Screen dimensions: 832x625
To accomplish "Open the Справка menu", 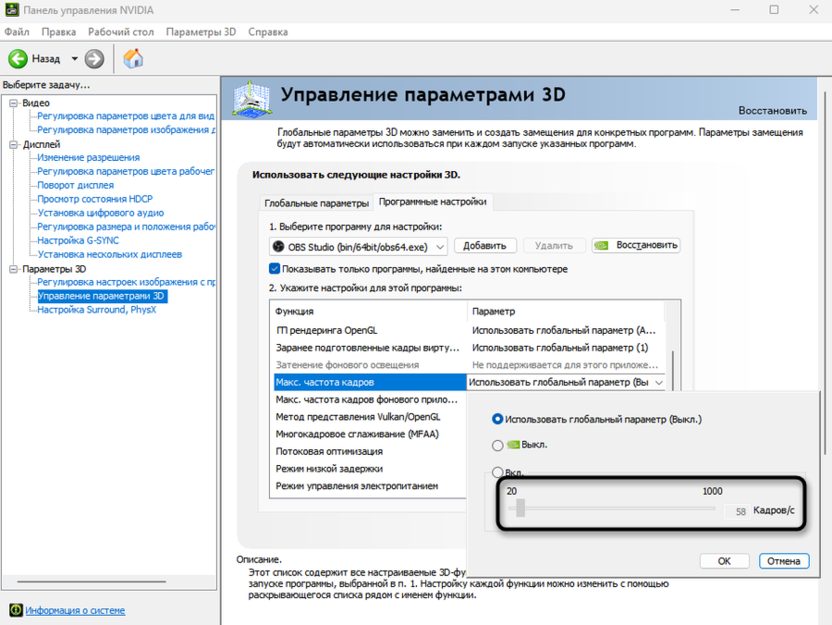I will (x=268, y=32).
